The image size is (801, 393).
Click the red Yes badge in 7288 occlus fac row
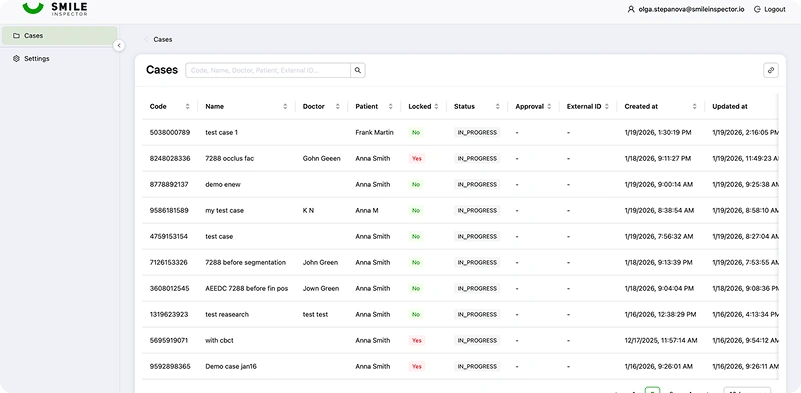point(417,158)
